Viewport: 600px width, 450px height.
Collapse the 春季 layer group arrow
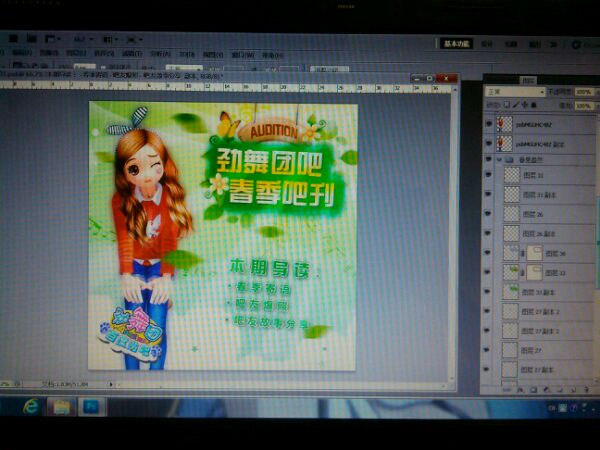499,160
